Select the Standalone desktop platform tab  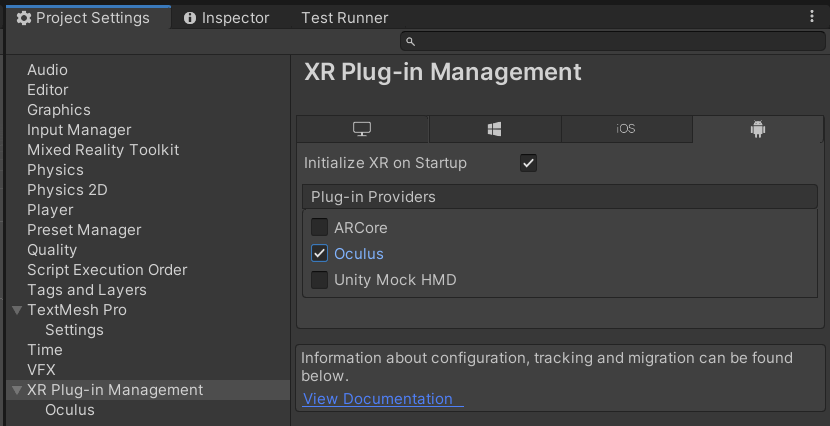click(x=362, y=130)
